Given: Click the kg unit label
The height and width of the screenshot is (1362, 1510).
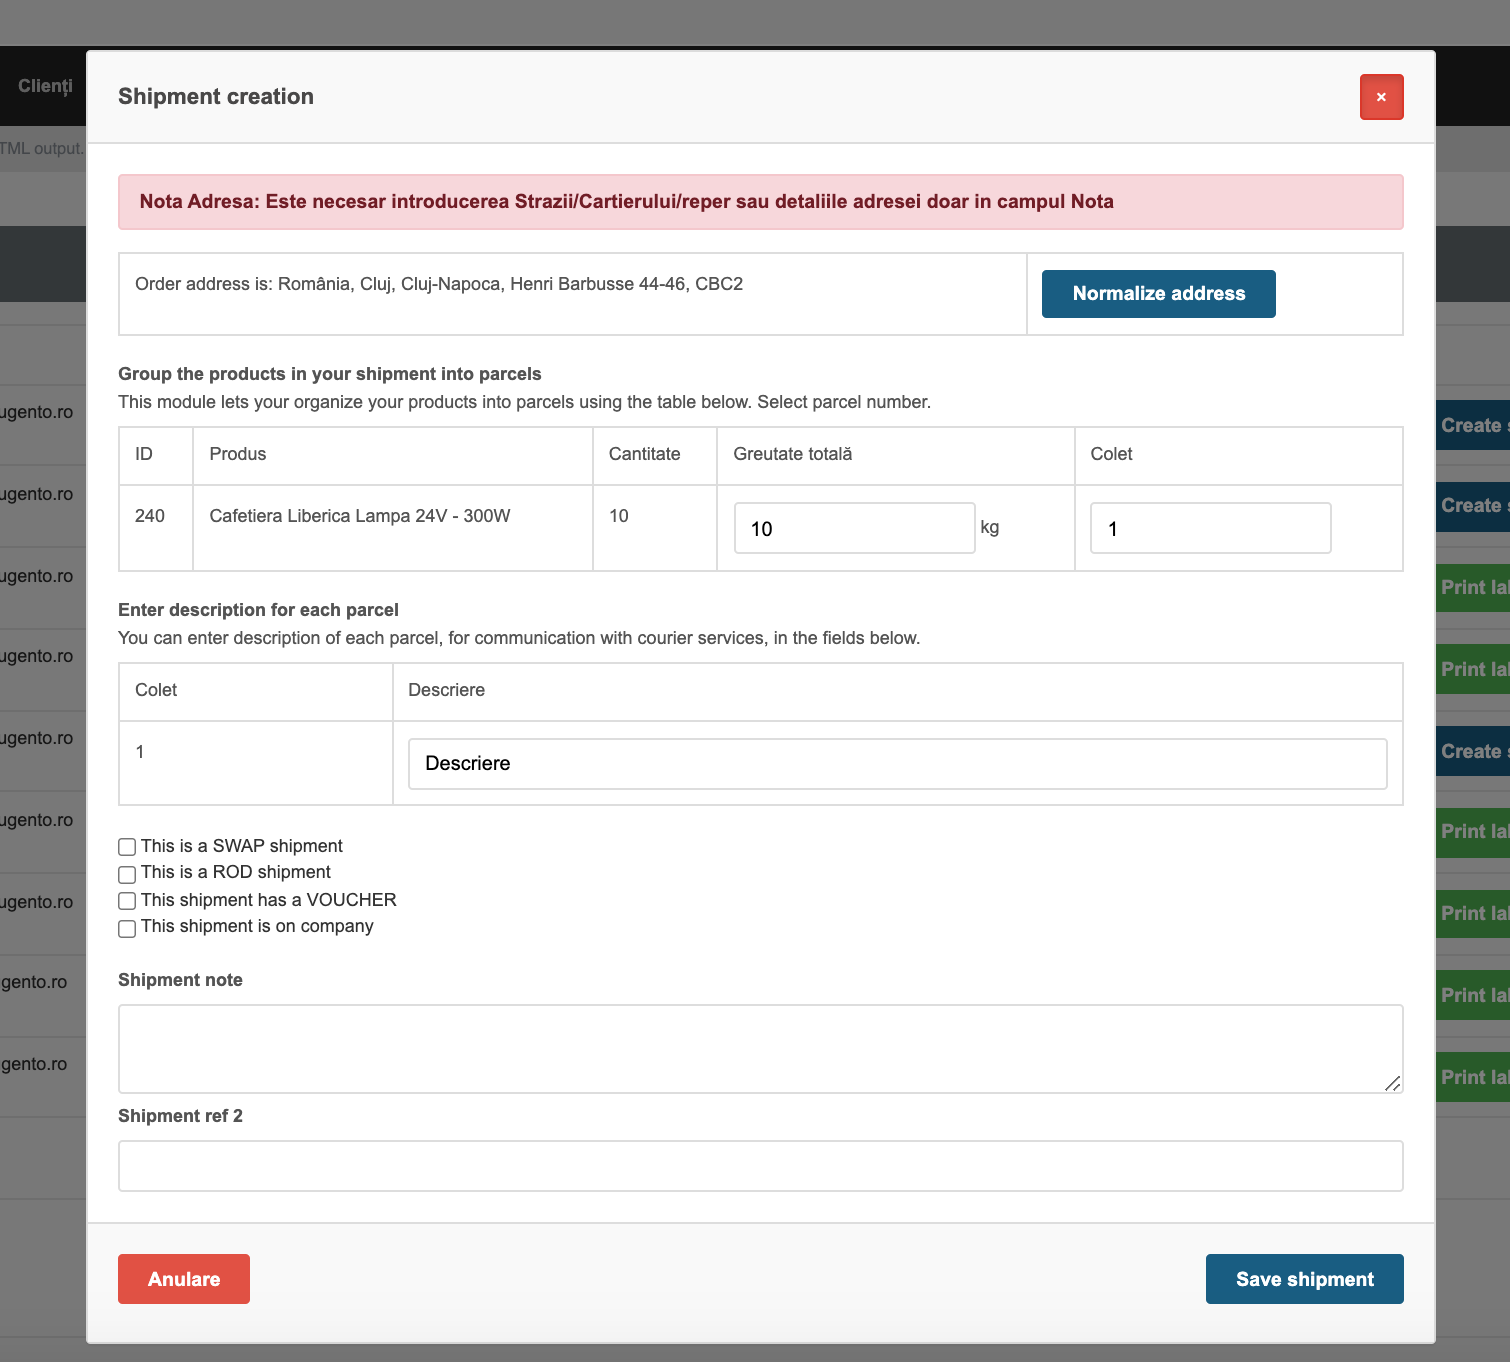Looking at the screenshot, I should pos(990,527).
